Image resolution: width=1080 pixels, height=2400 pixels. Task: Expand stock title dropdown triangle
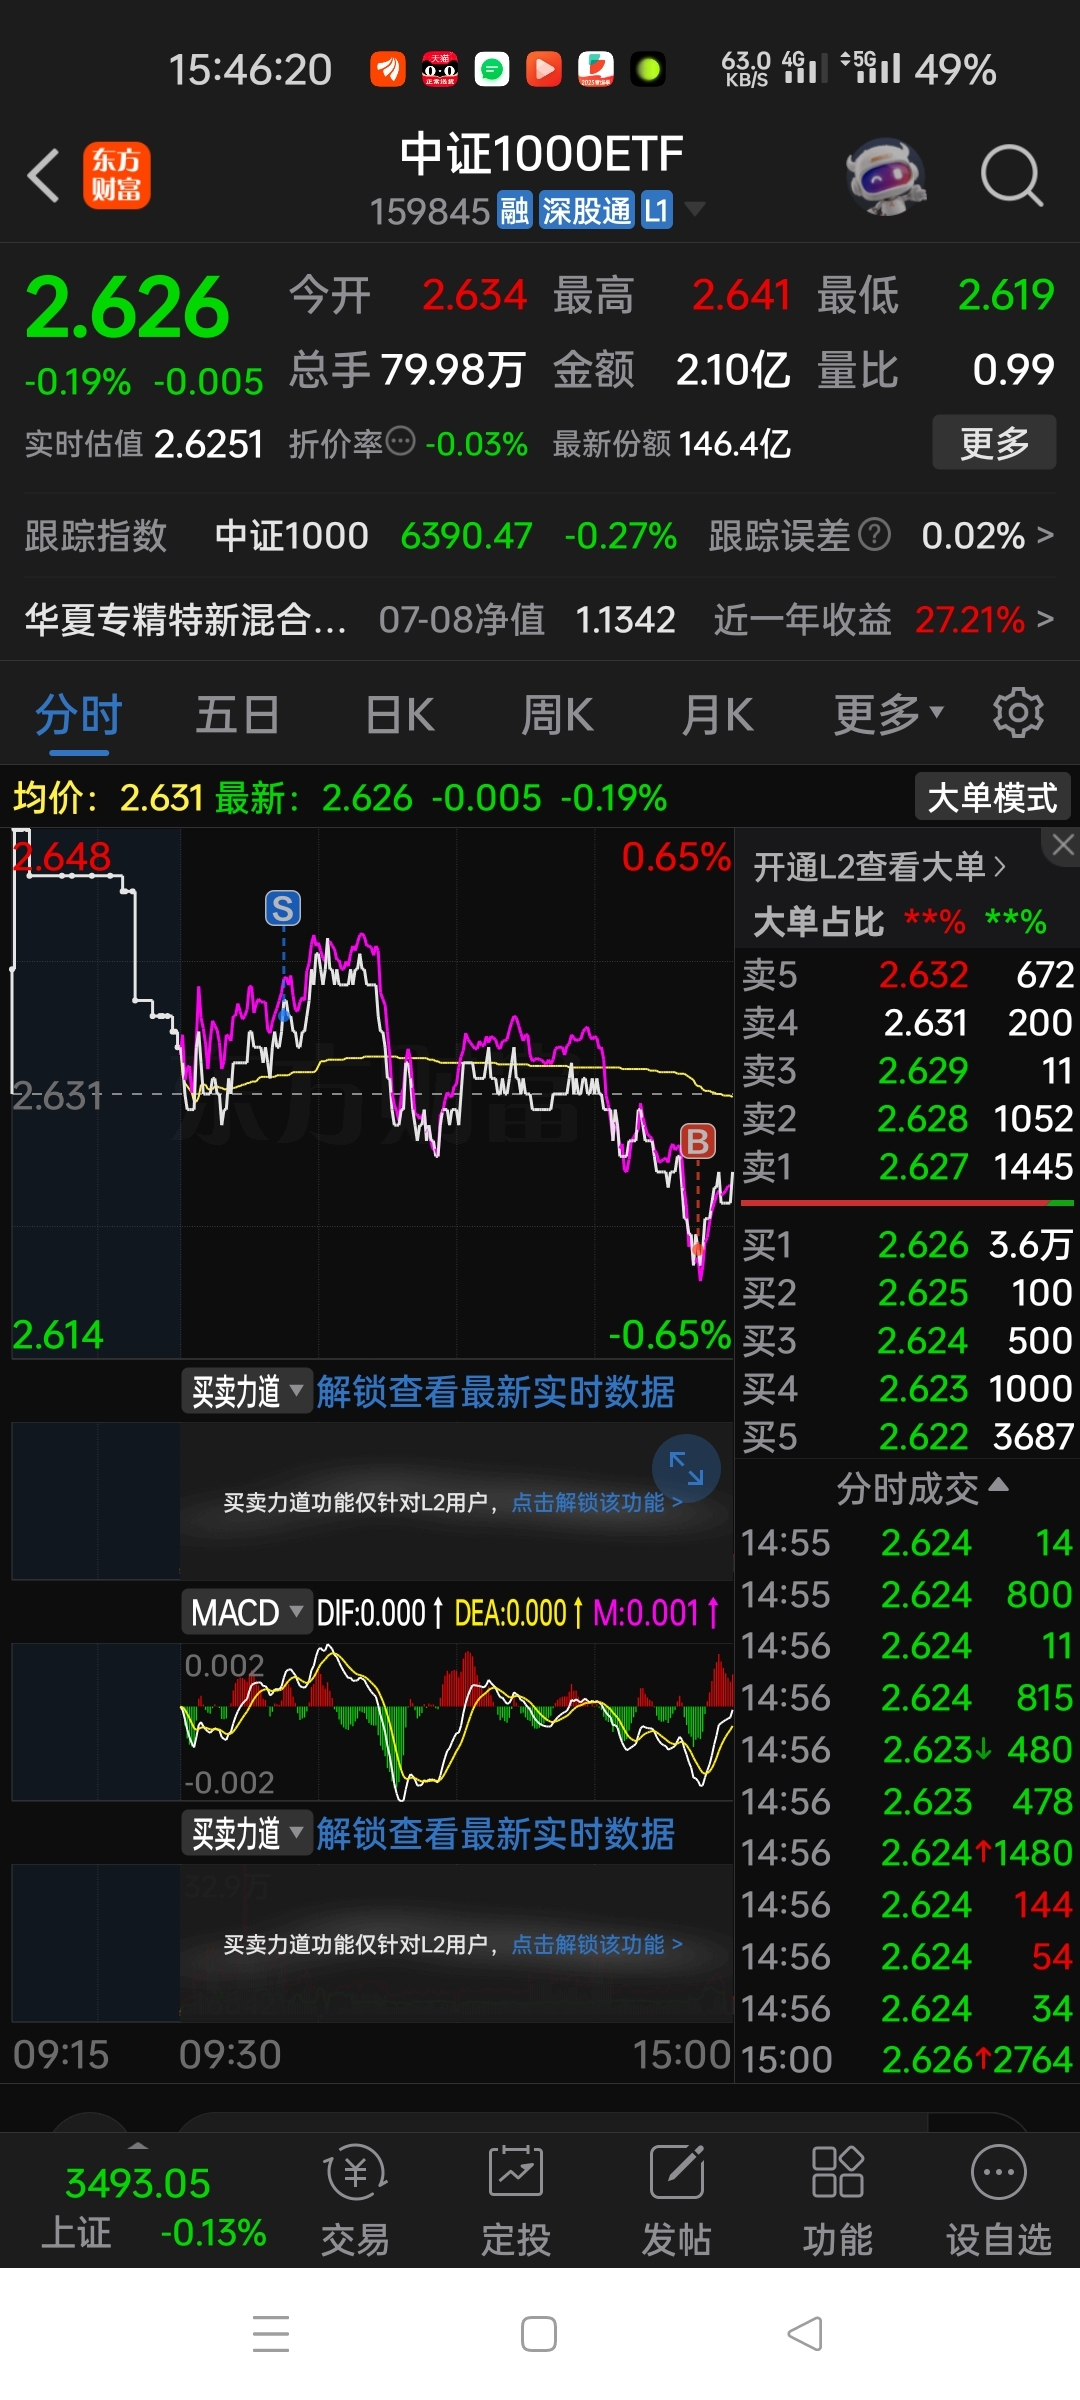[x=694, y=209]
